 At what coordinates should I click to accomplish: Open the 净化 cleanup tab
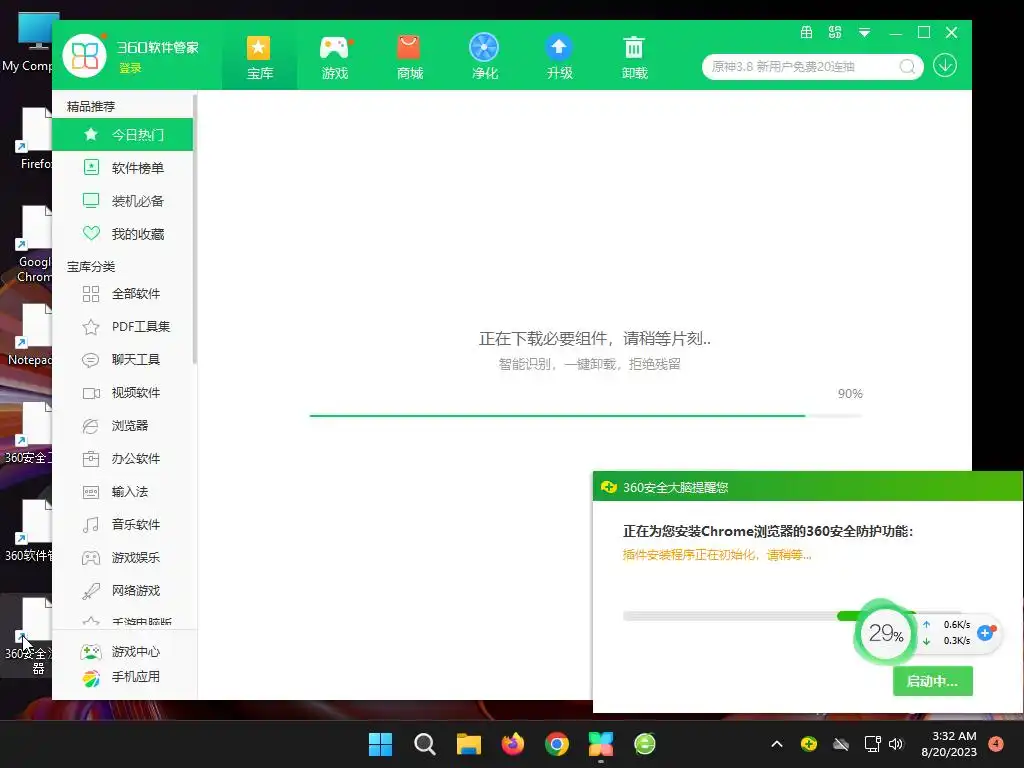pos(484,57)
